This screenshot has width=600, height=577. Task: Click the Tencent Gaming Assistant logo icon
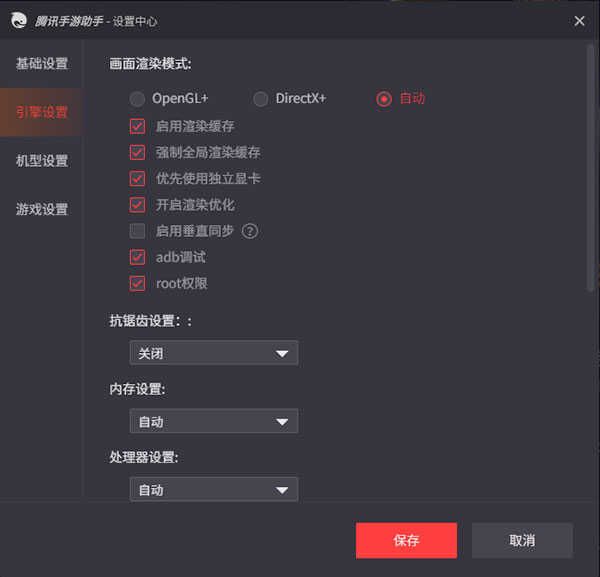[18, 20]
